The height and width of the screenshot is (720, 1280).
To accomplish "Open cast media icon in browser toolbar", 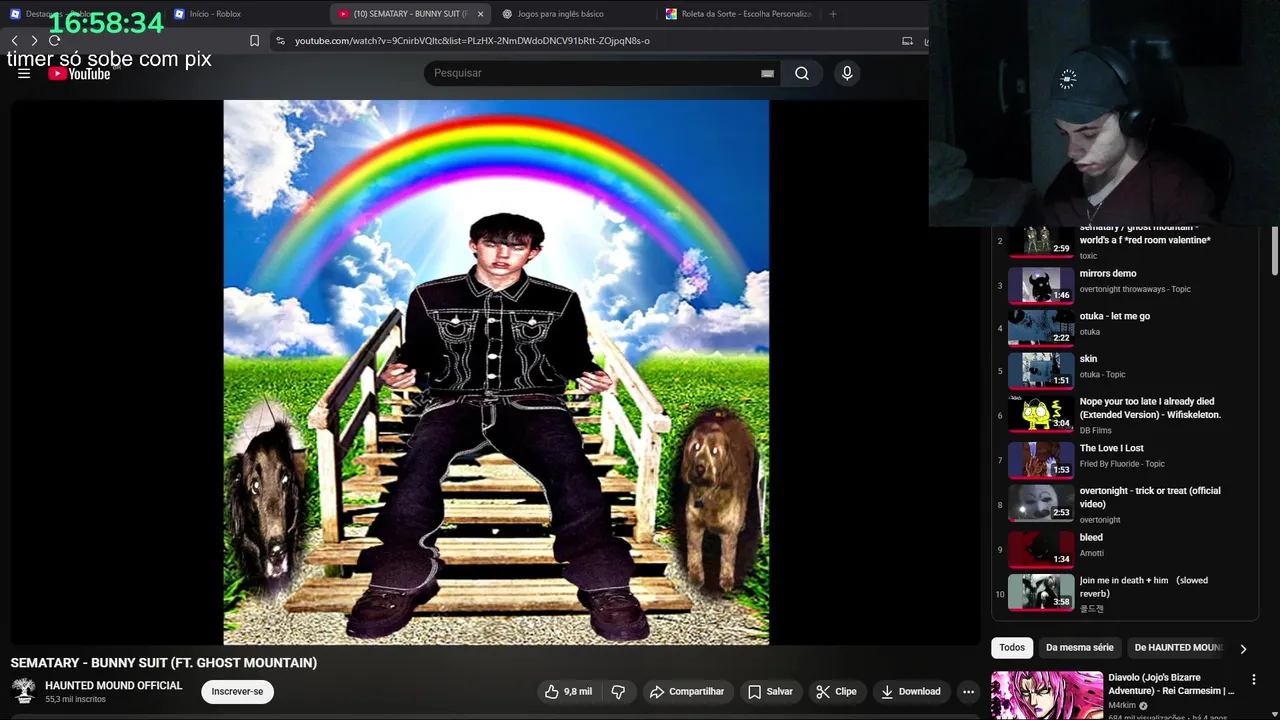I will [x=907, y=41].
